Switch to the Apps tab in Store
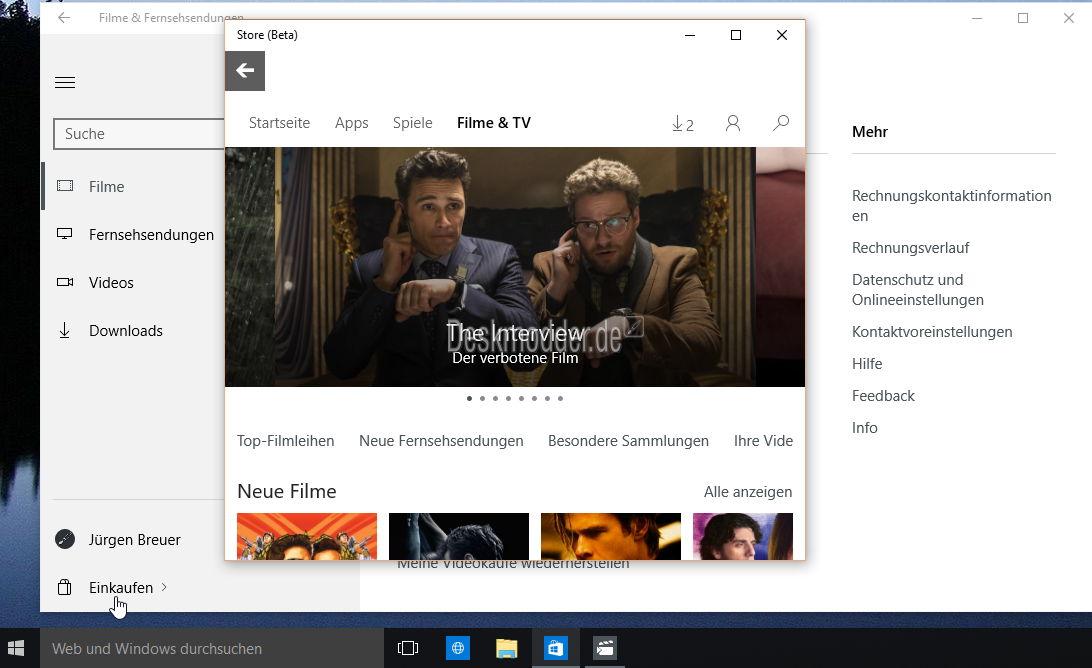This screenshot has width=1092, height=668. pos(352,123)
